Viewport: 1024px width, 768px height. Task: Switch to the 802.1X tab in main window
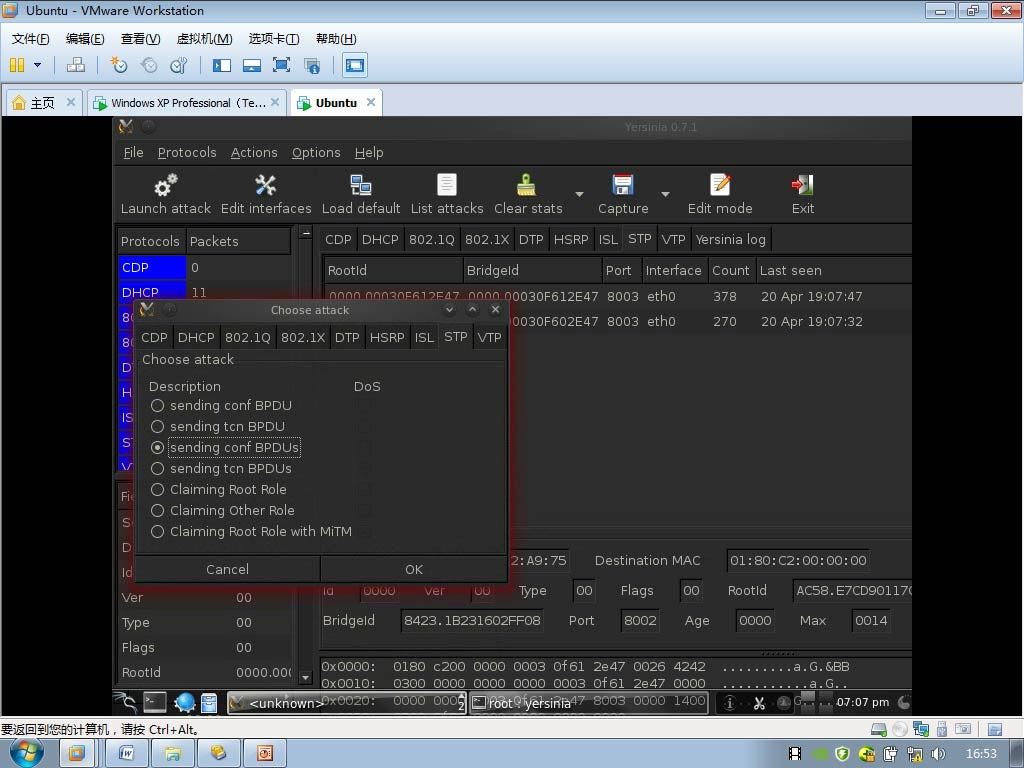(x=487, y=240)
